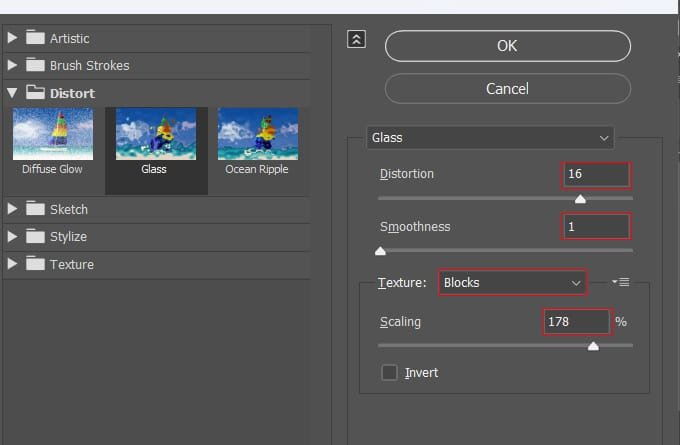Cancel the filter gallery dialog
The width and height of the screenshot is (680, 445).
point(507,89)
